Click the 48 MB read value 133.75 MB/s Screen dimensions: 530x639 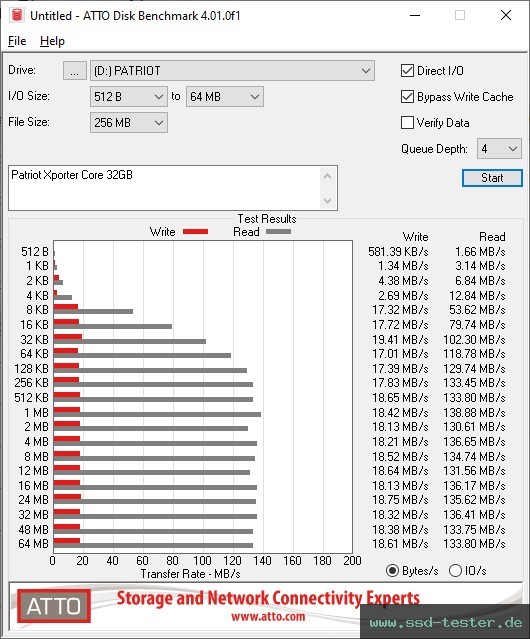coord(474,529)
